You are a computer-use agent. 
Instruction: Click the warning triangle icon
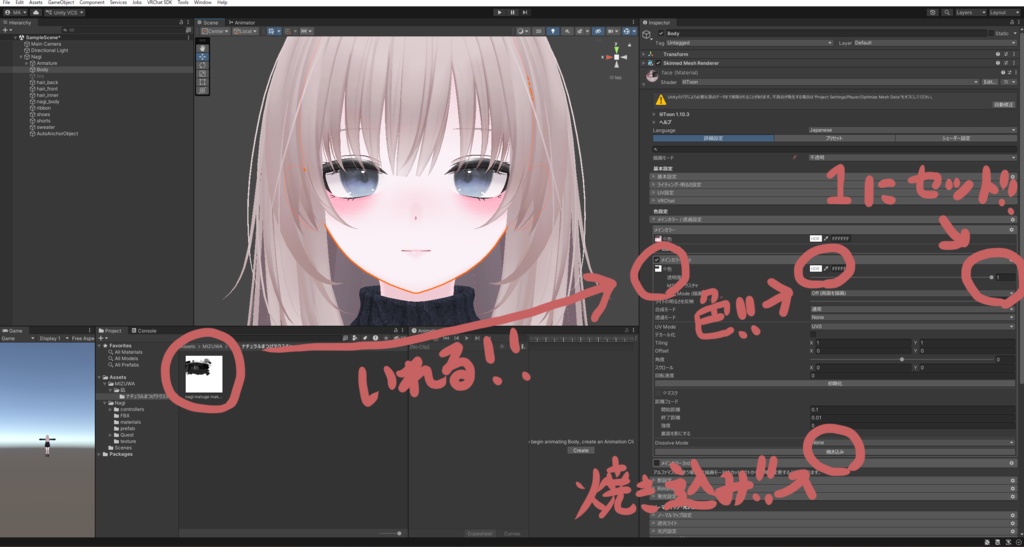tap(661, 100)
